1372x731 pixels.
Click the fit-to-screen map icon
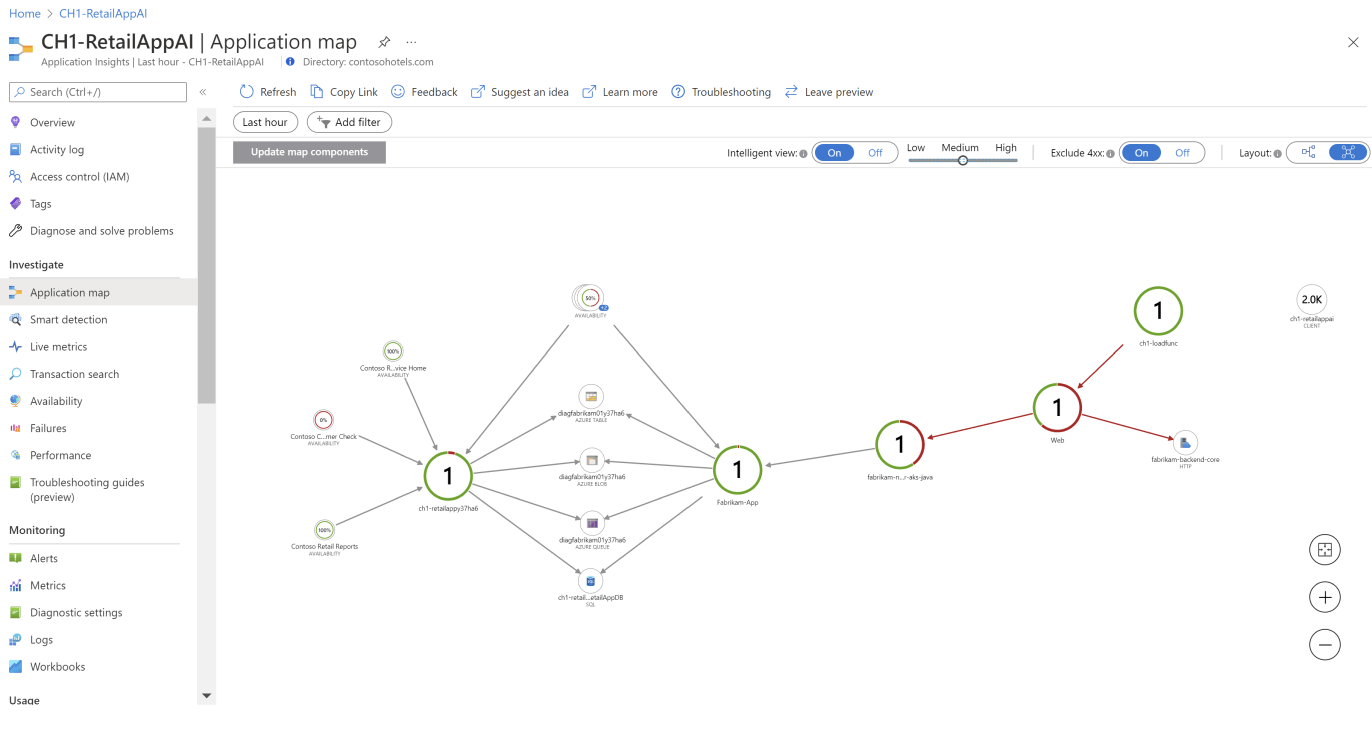[1324, 550]
